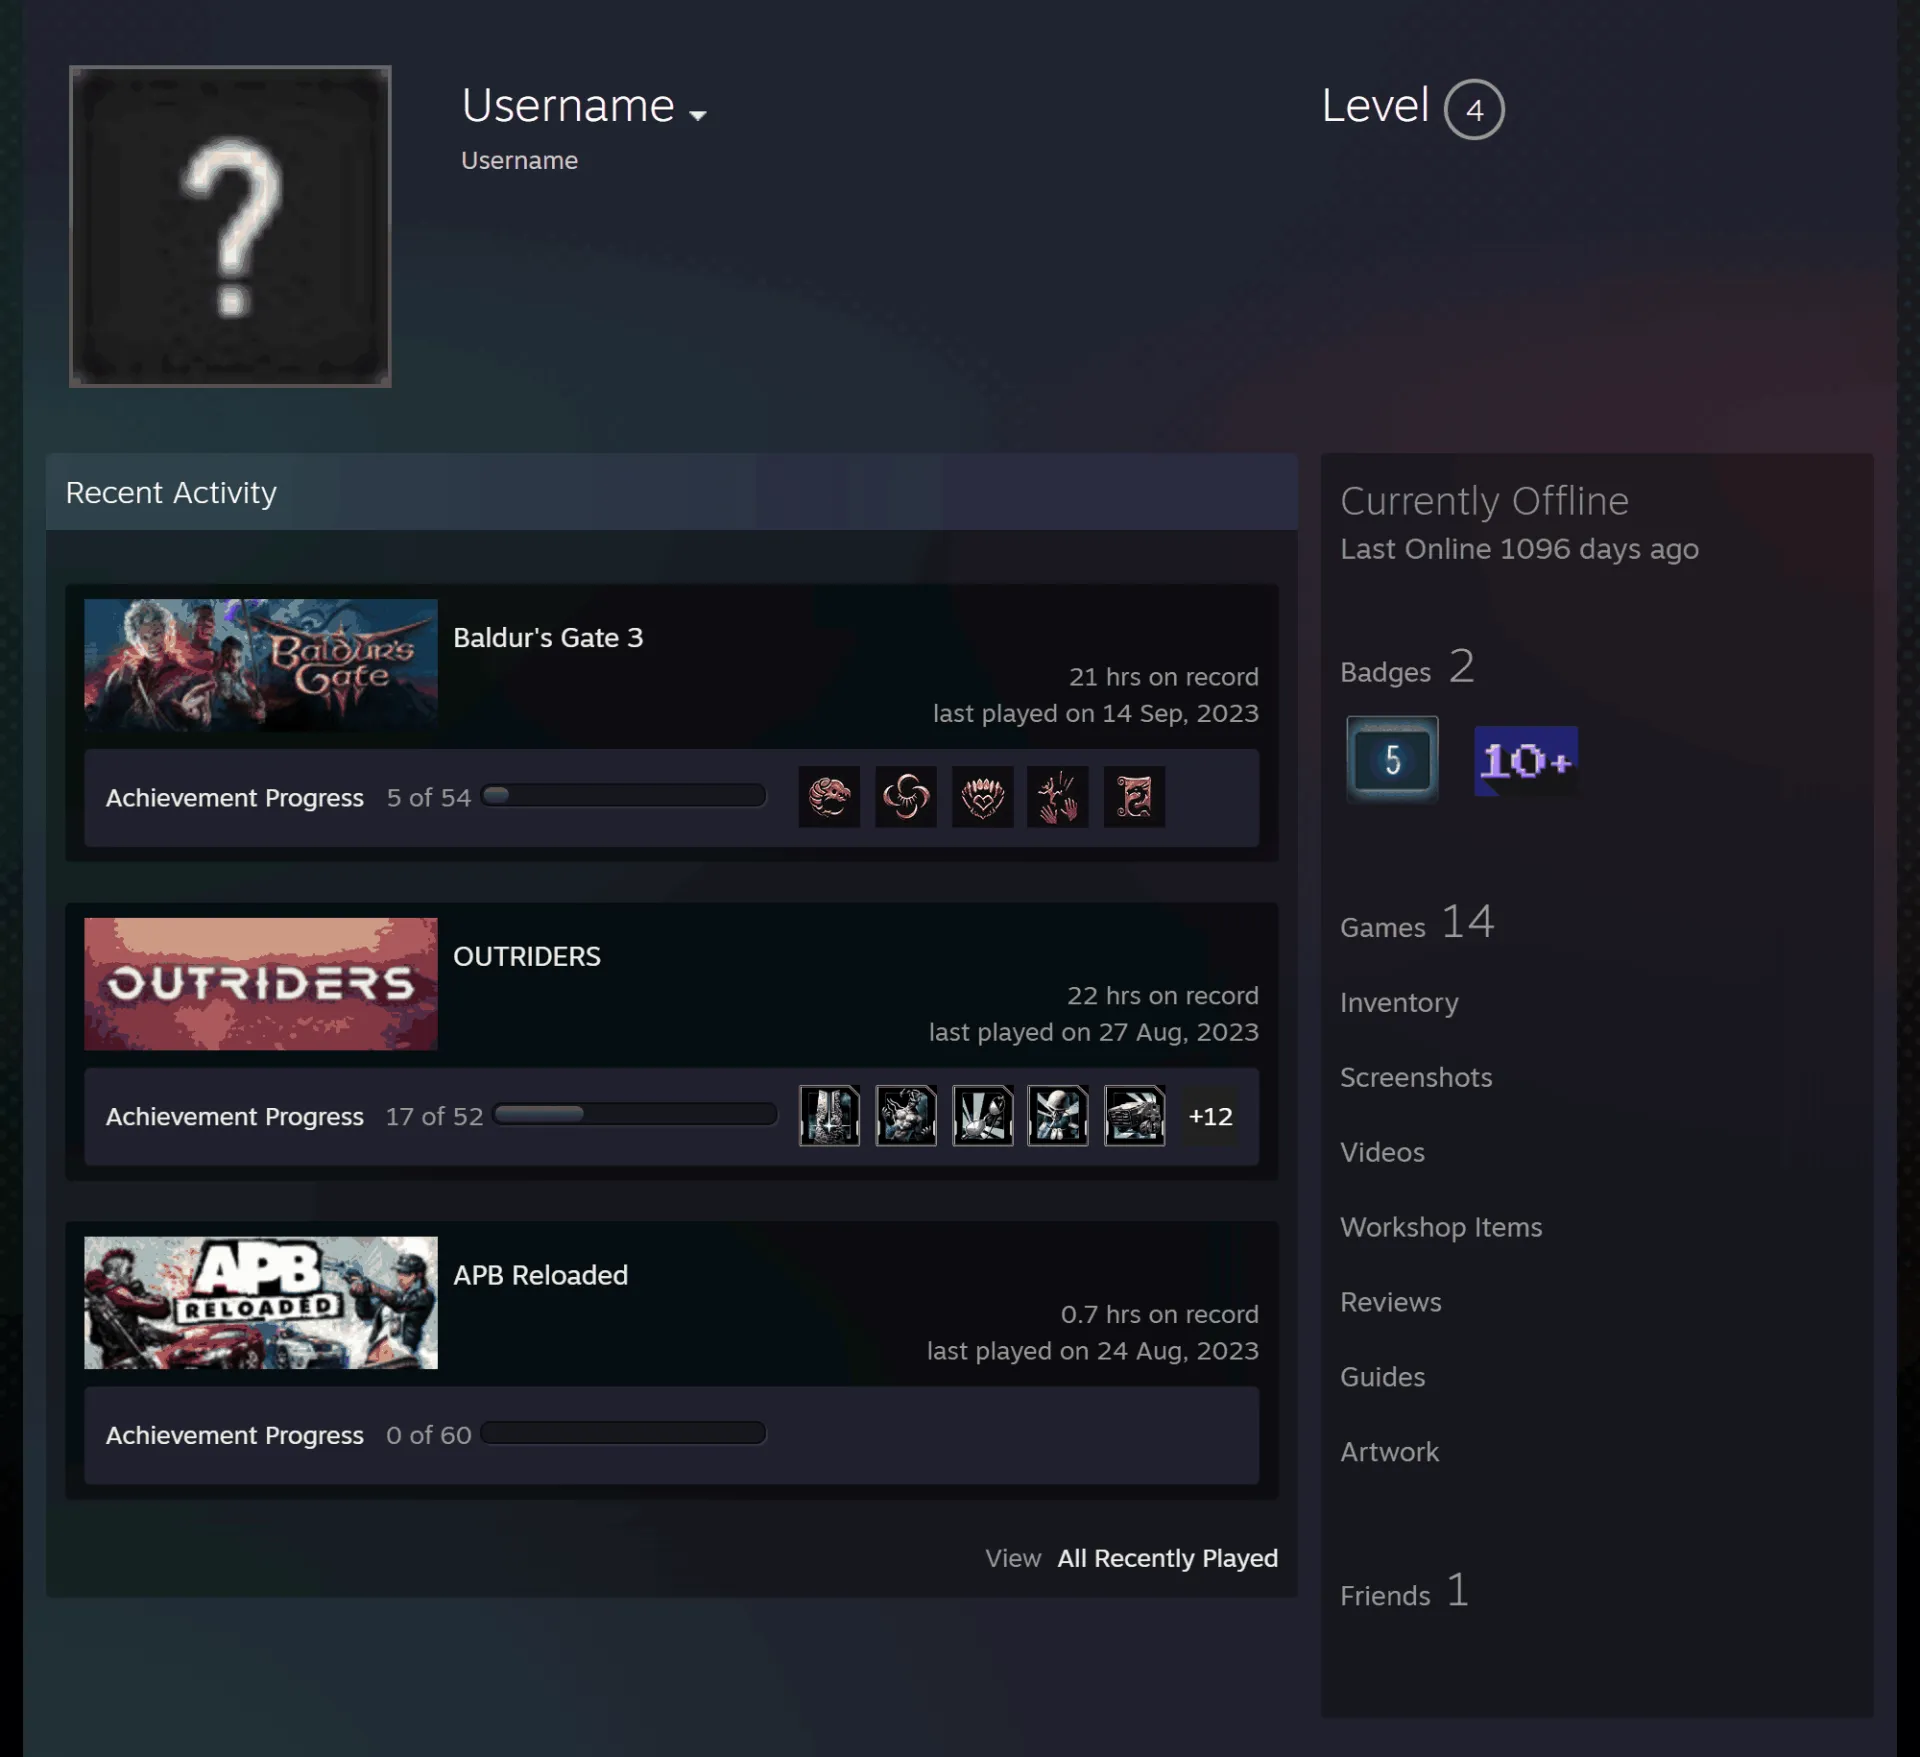Open the APB Reloaded title link
The height and width of the screenshot is (1757, 1920).
click(x=541, y=1275)
